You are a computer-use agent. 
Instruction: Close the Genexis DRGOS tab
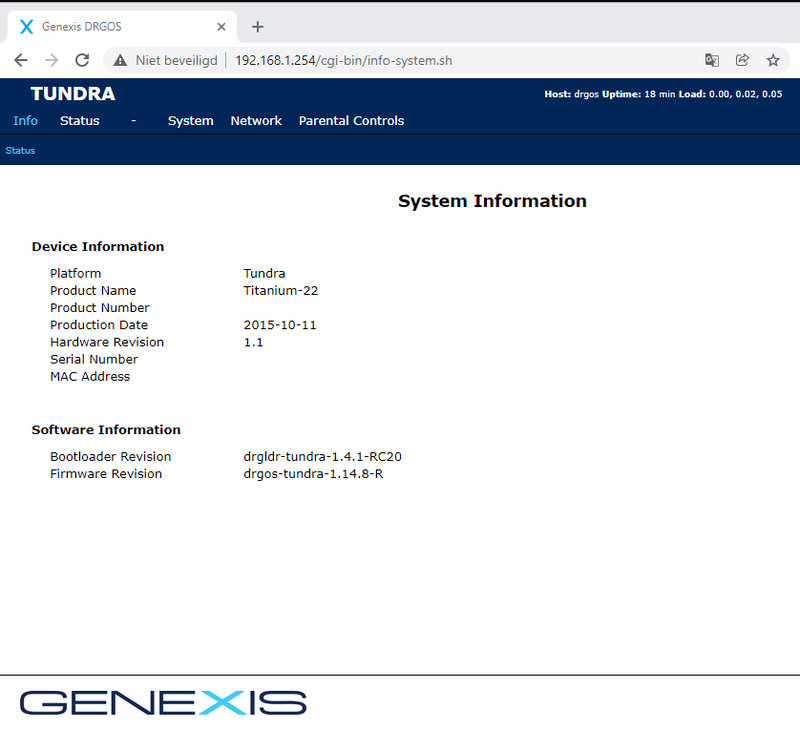[221, 27]
